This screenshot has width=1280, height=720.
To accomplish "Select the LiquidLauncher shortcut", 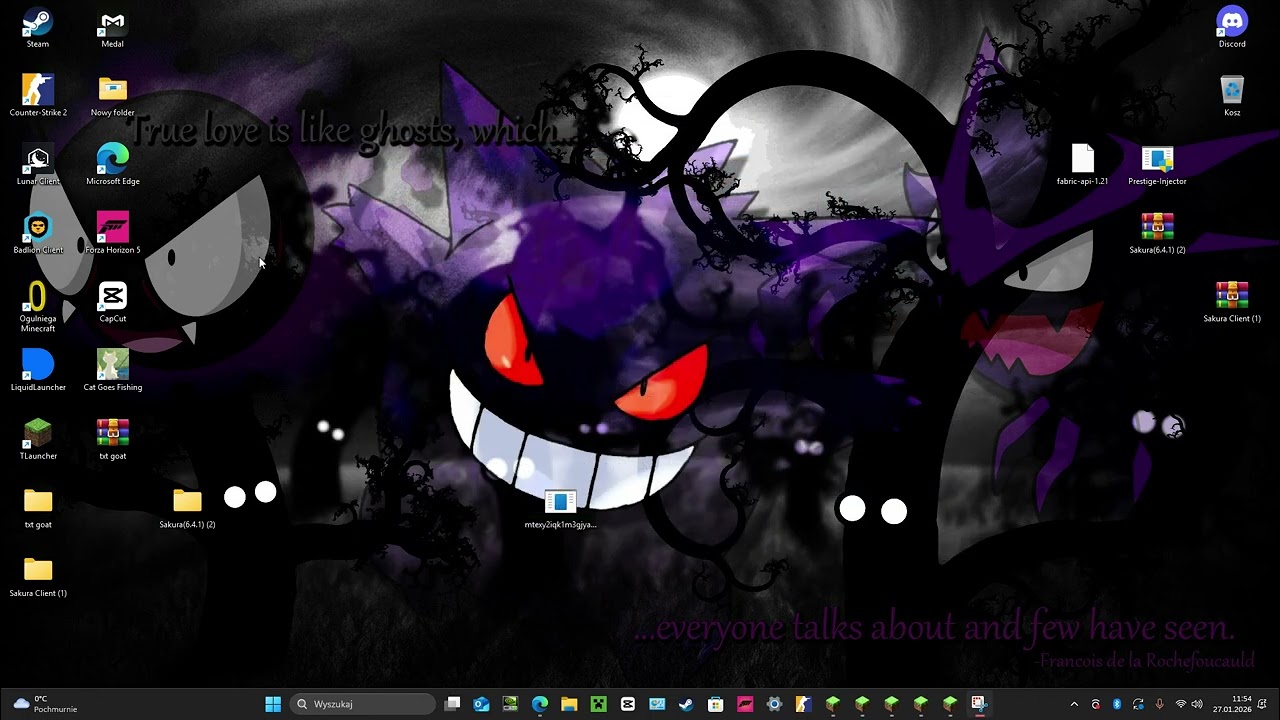I will pyautogui.click(x=38, y=371).
